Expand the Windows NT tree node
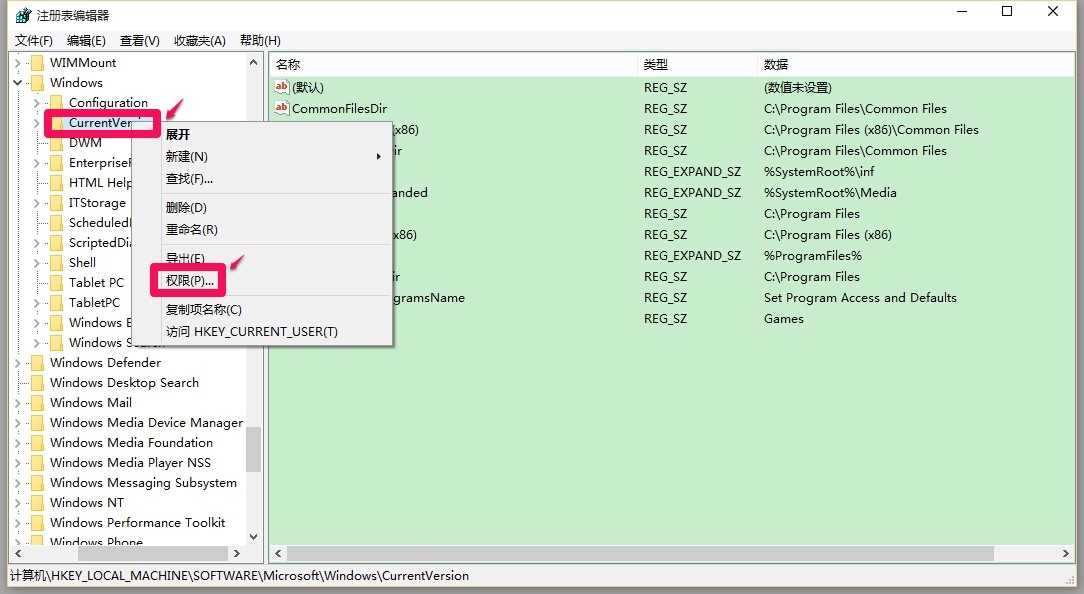The height and width of the screenshot is (594, 1084). click(x=18, y=502)
